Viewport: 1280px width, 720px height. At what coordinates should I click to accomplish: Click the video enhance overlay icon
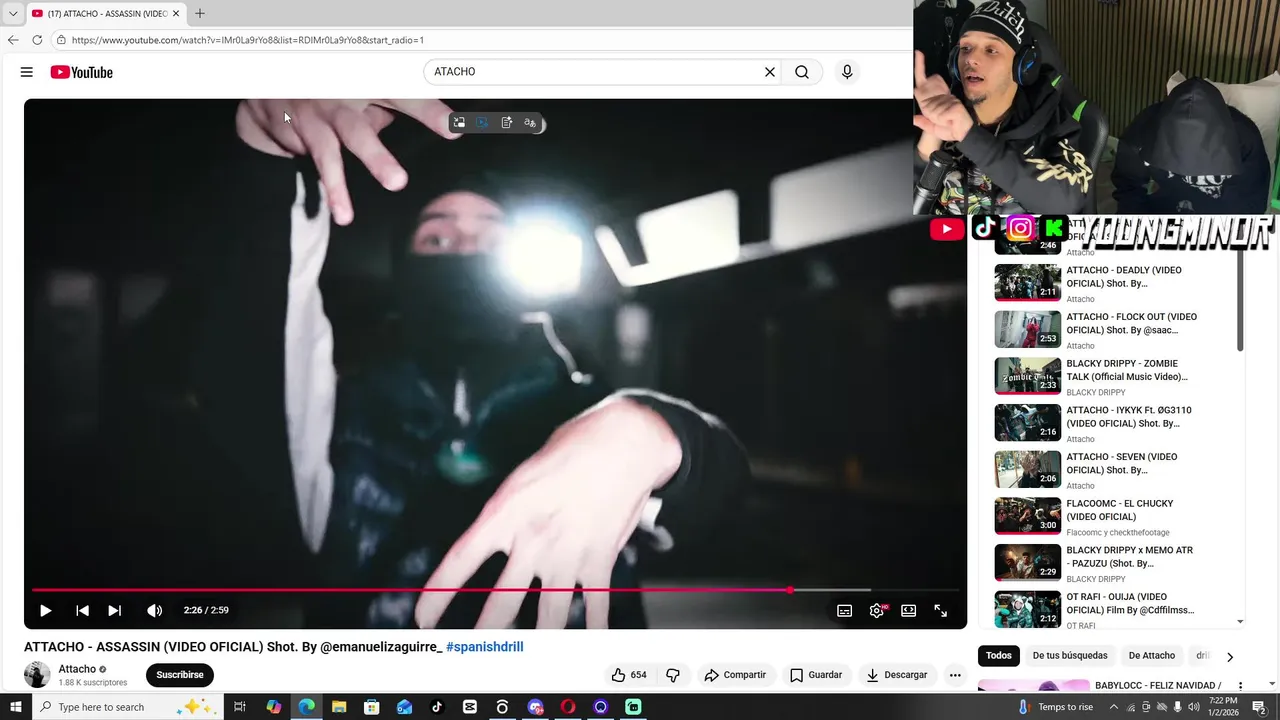[x=482, y=122]
